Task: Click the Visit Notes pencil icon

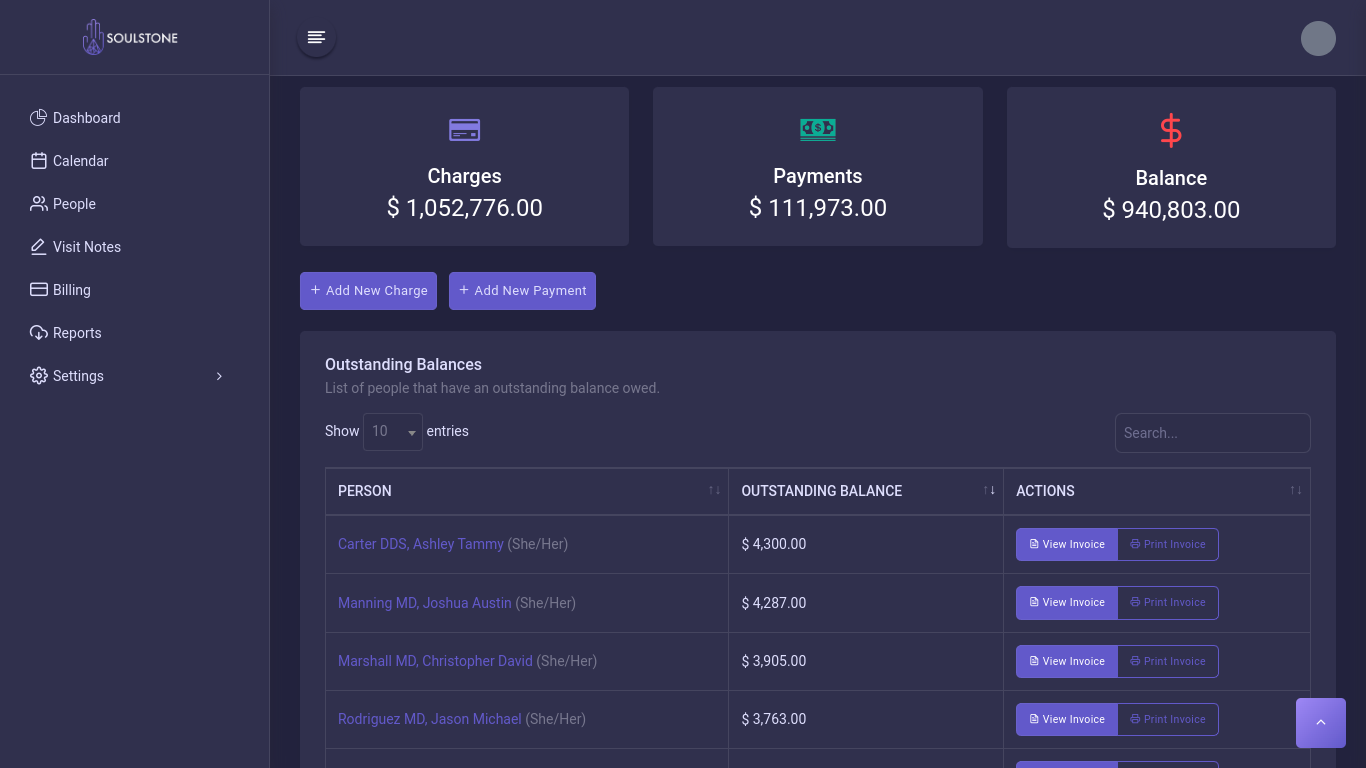Action: point(39,247)
